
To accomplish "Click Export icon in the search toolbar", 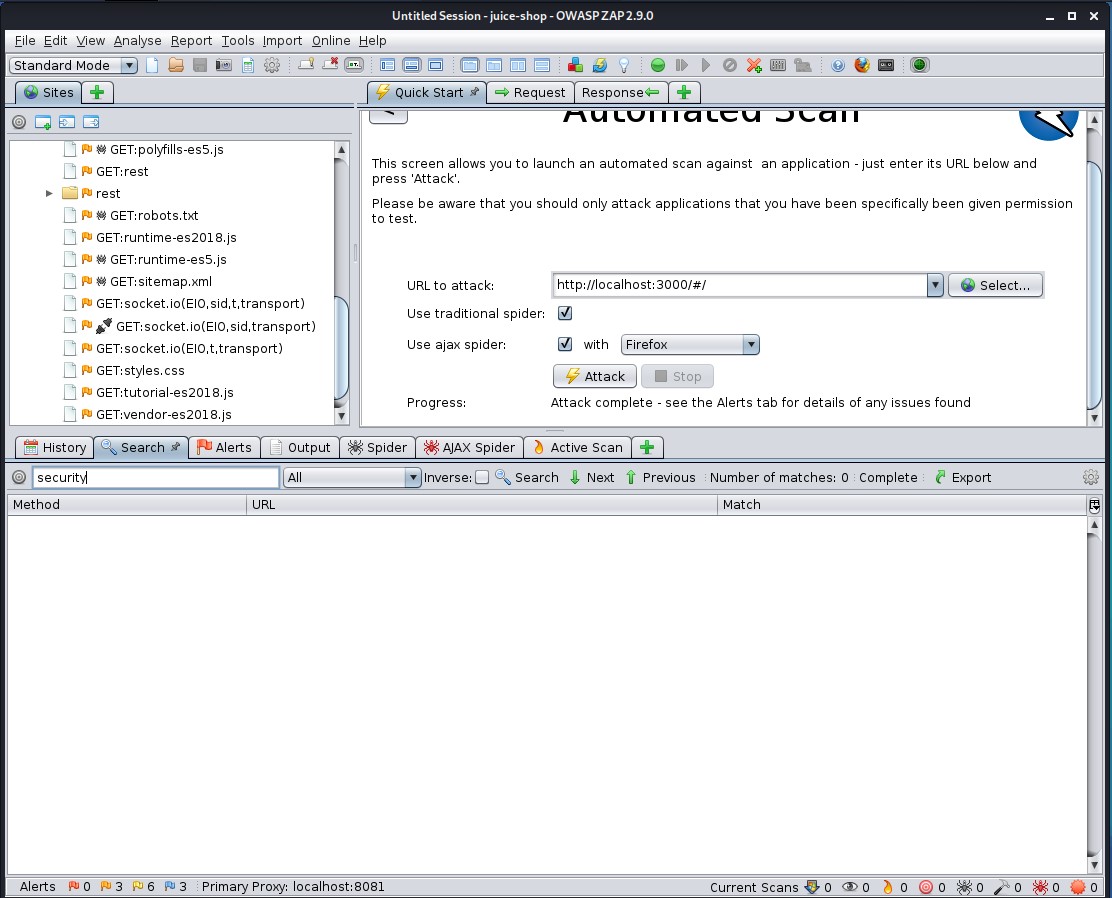I will 940,478.
